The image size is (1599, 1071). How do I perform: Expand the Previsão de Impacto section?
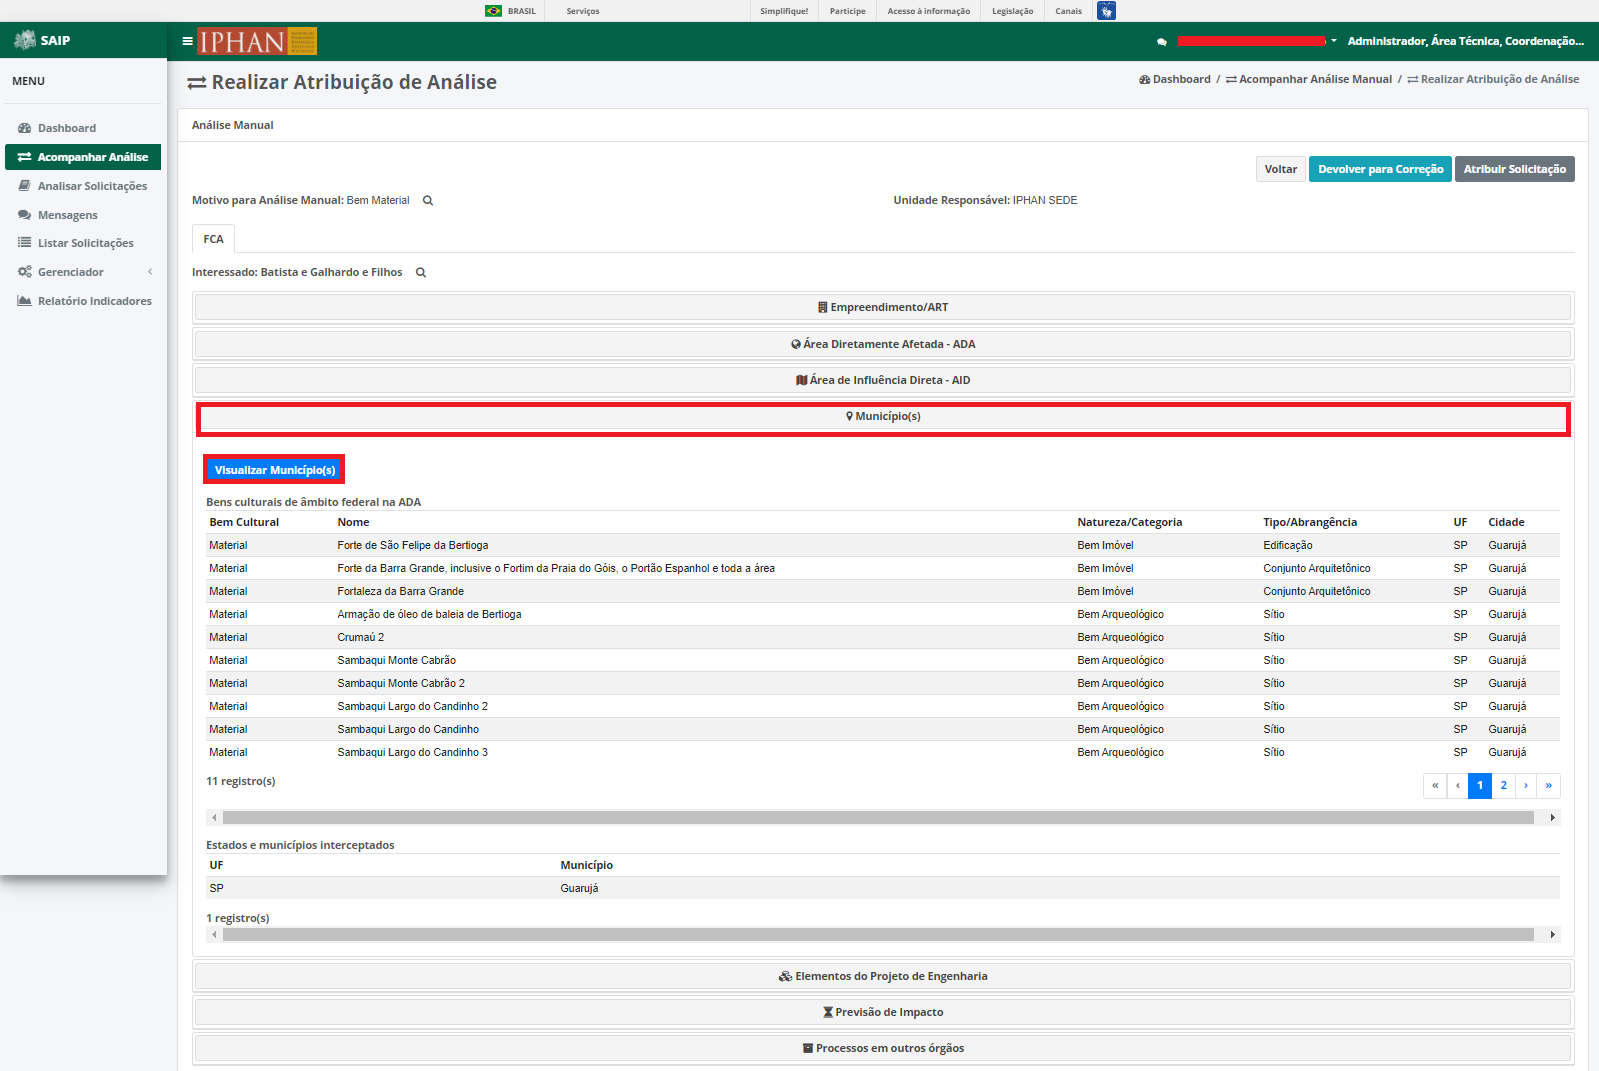tap(883, 1012)
